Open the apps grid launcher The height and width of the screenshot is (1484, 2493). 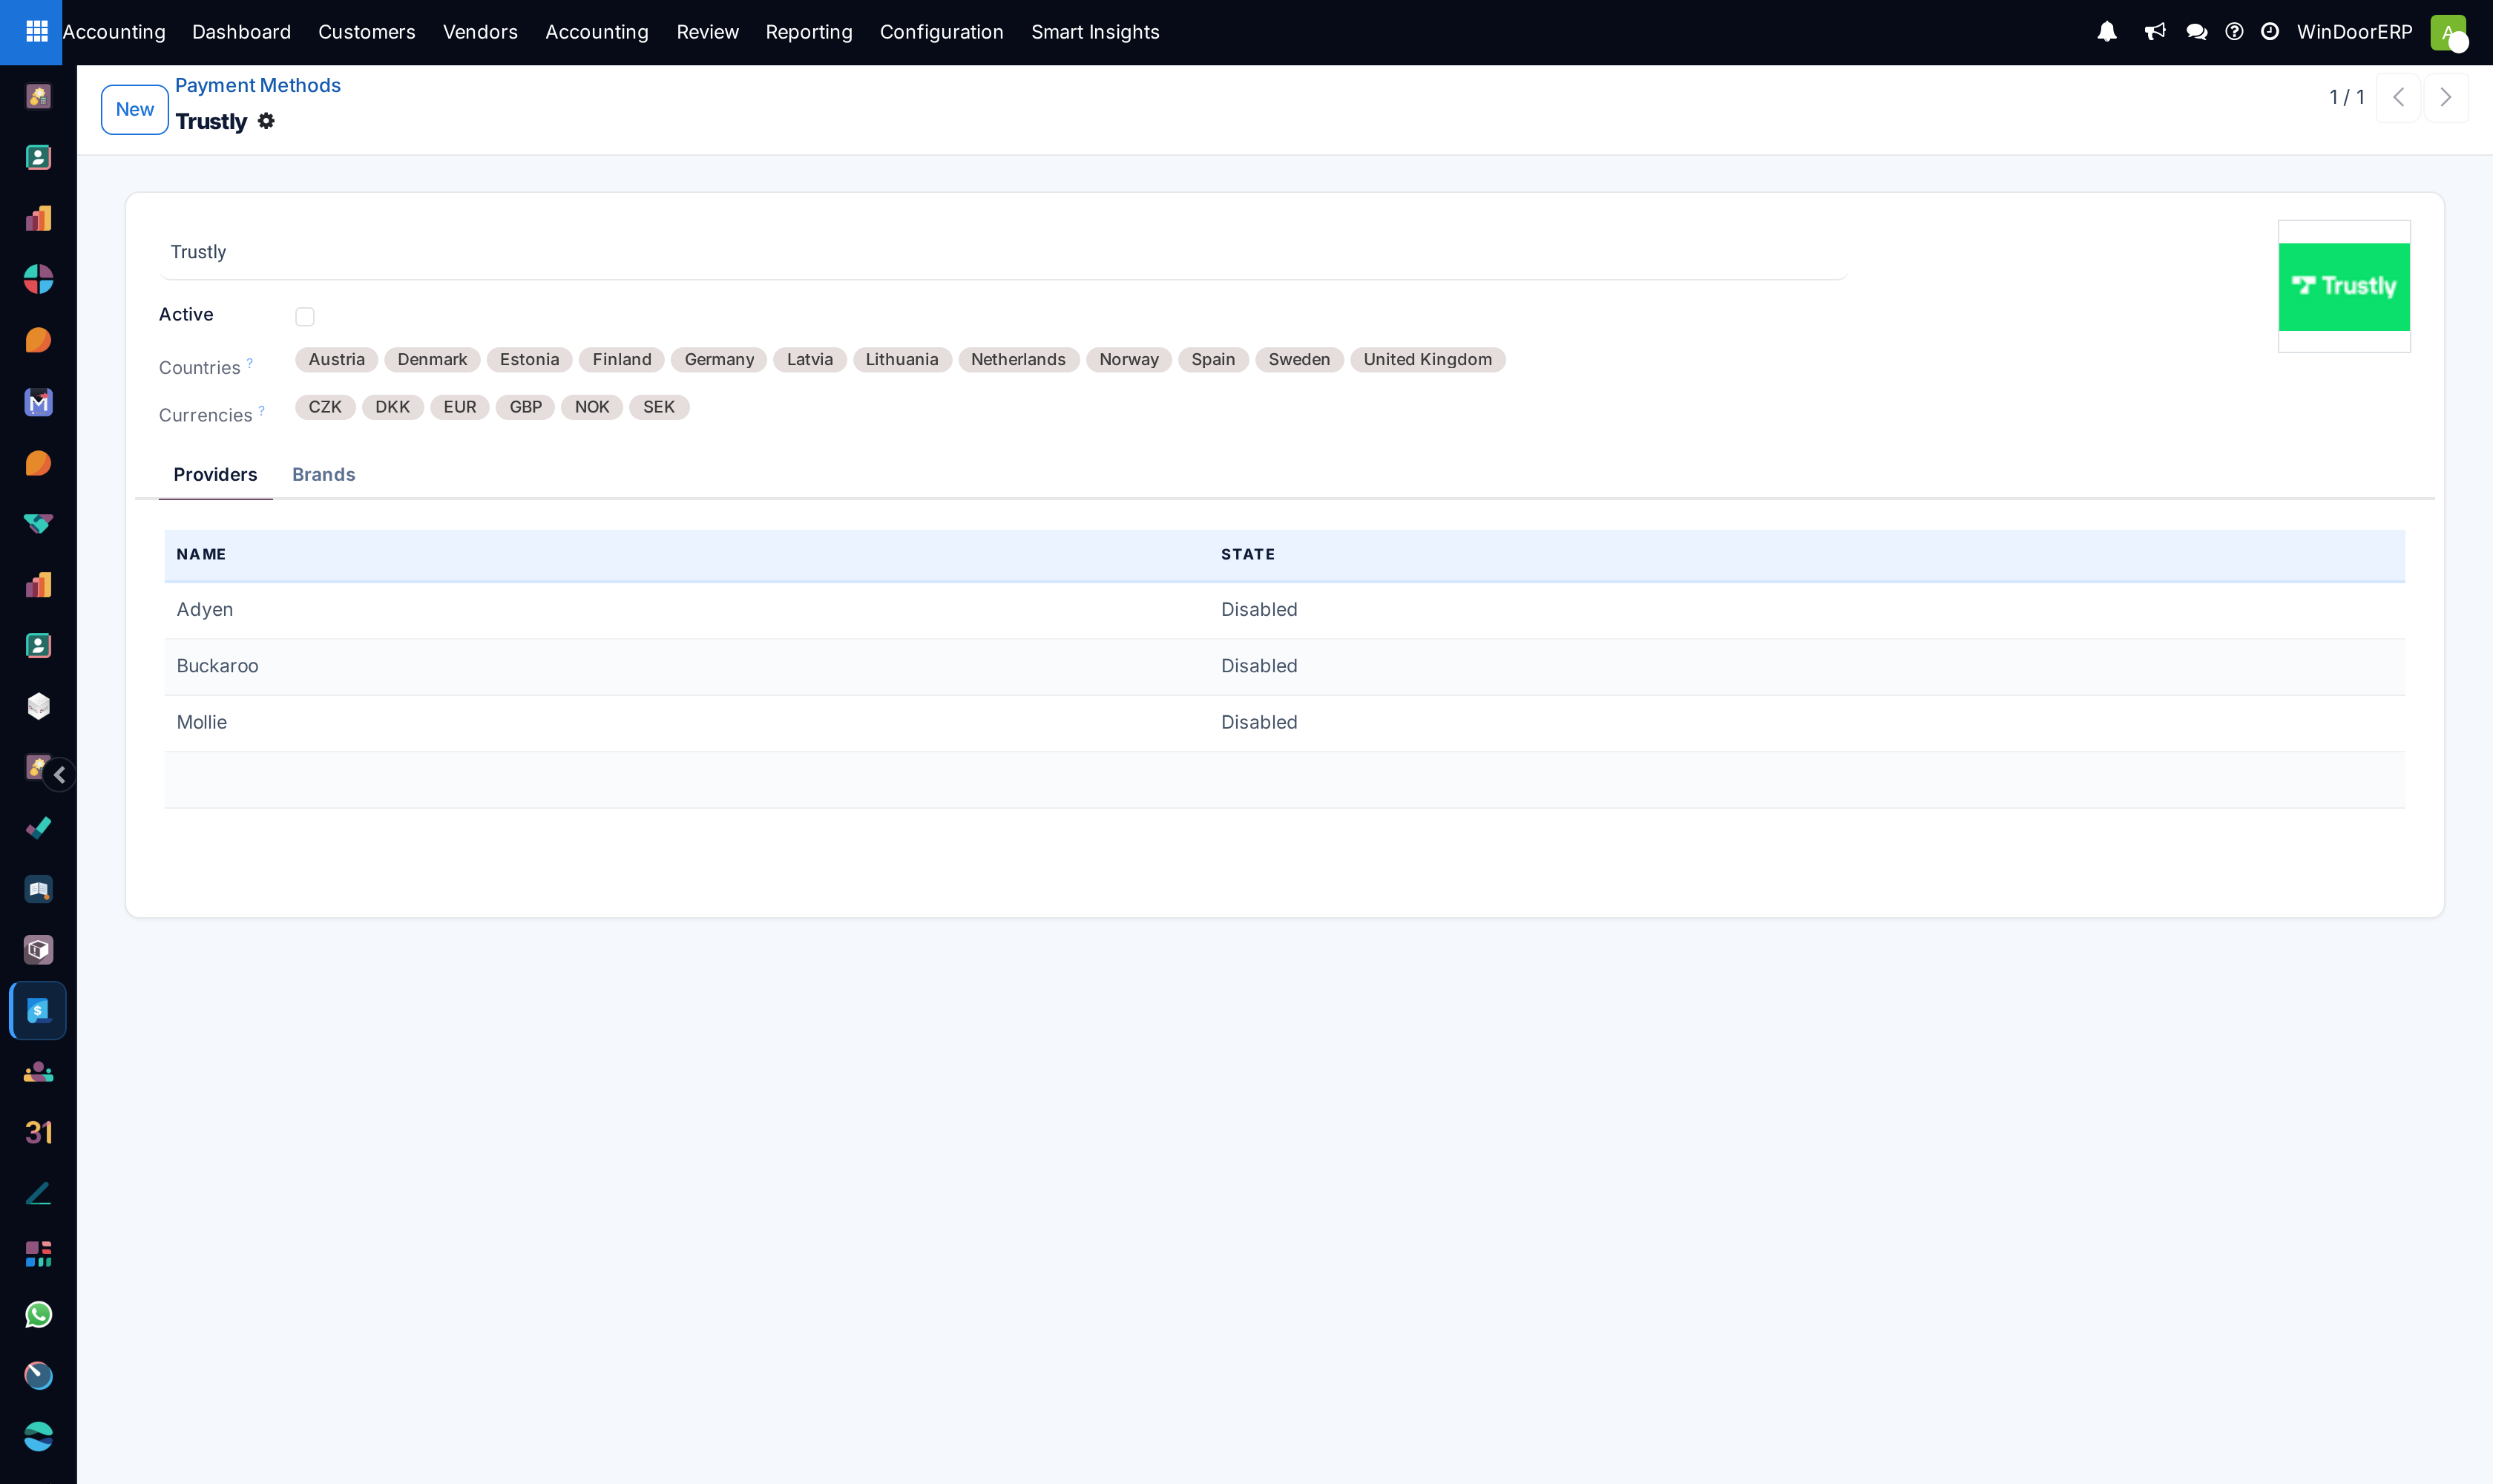pyautogui.click(x=37, y=32)
